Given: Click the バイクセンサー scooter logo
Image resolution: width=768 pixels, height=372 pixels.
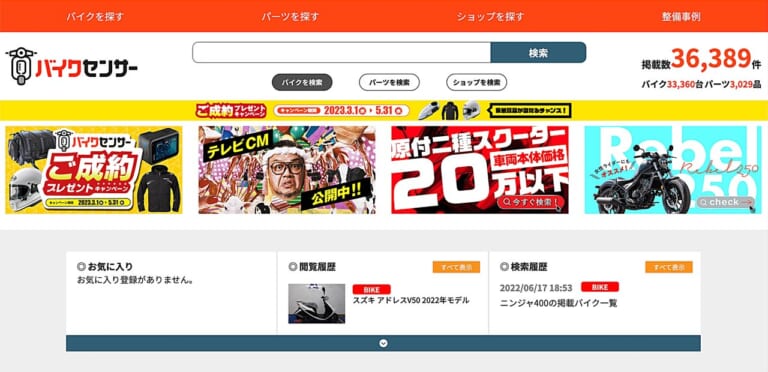Looking at the screenshot, I should 72,66.
